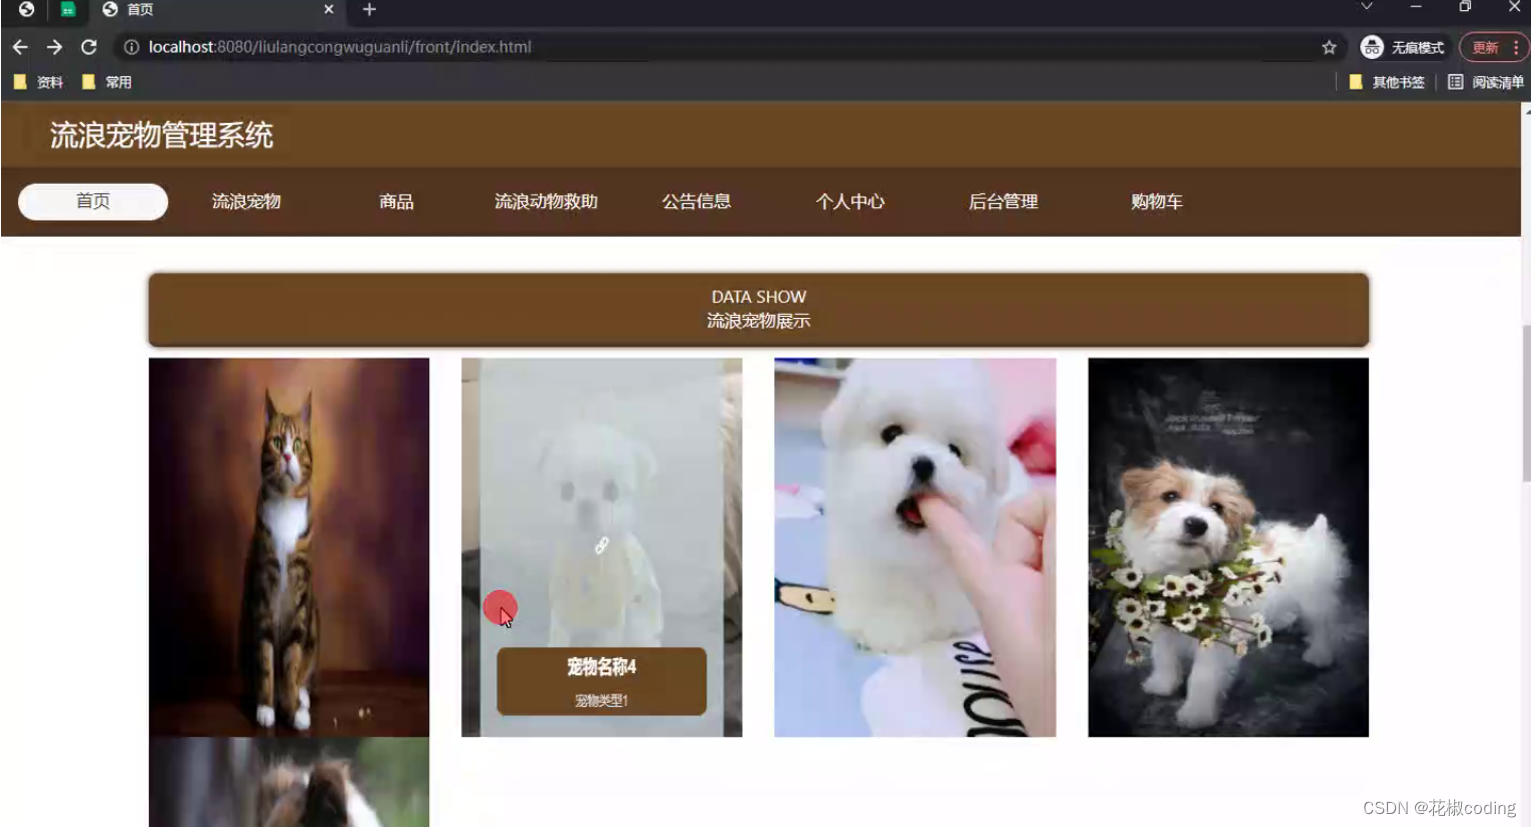Open the 资料 bookmark folder

click(38, 82)
